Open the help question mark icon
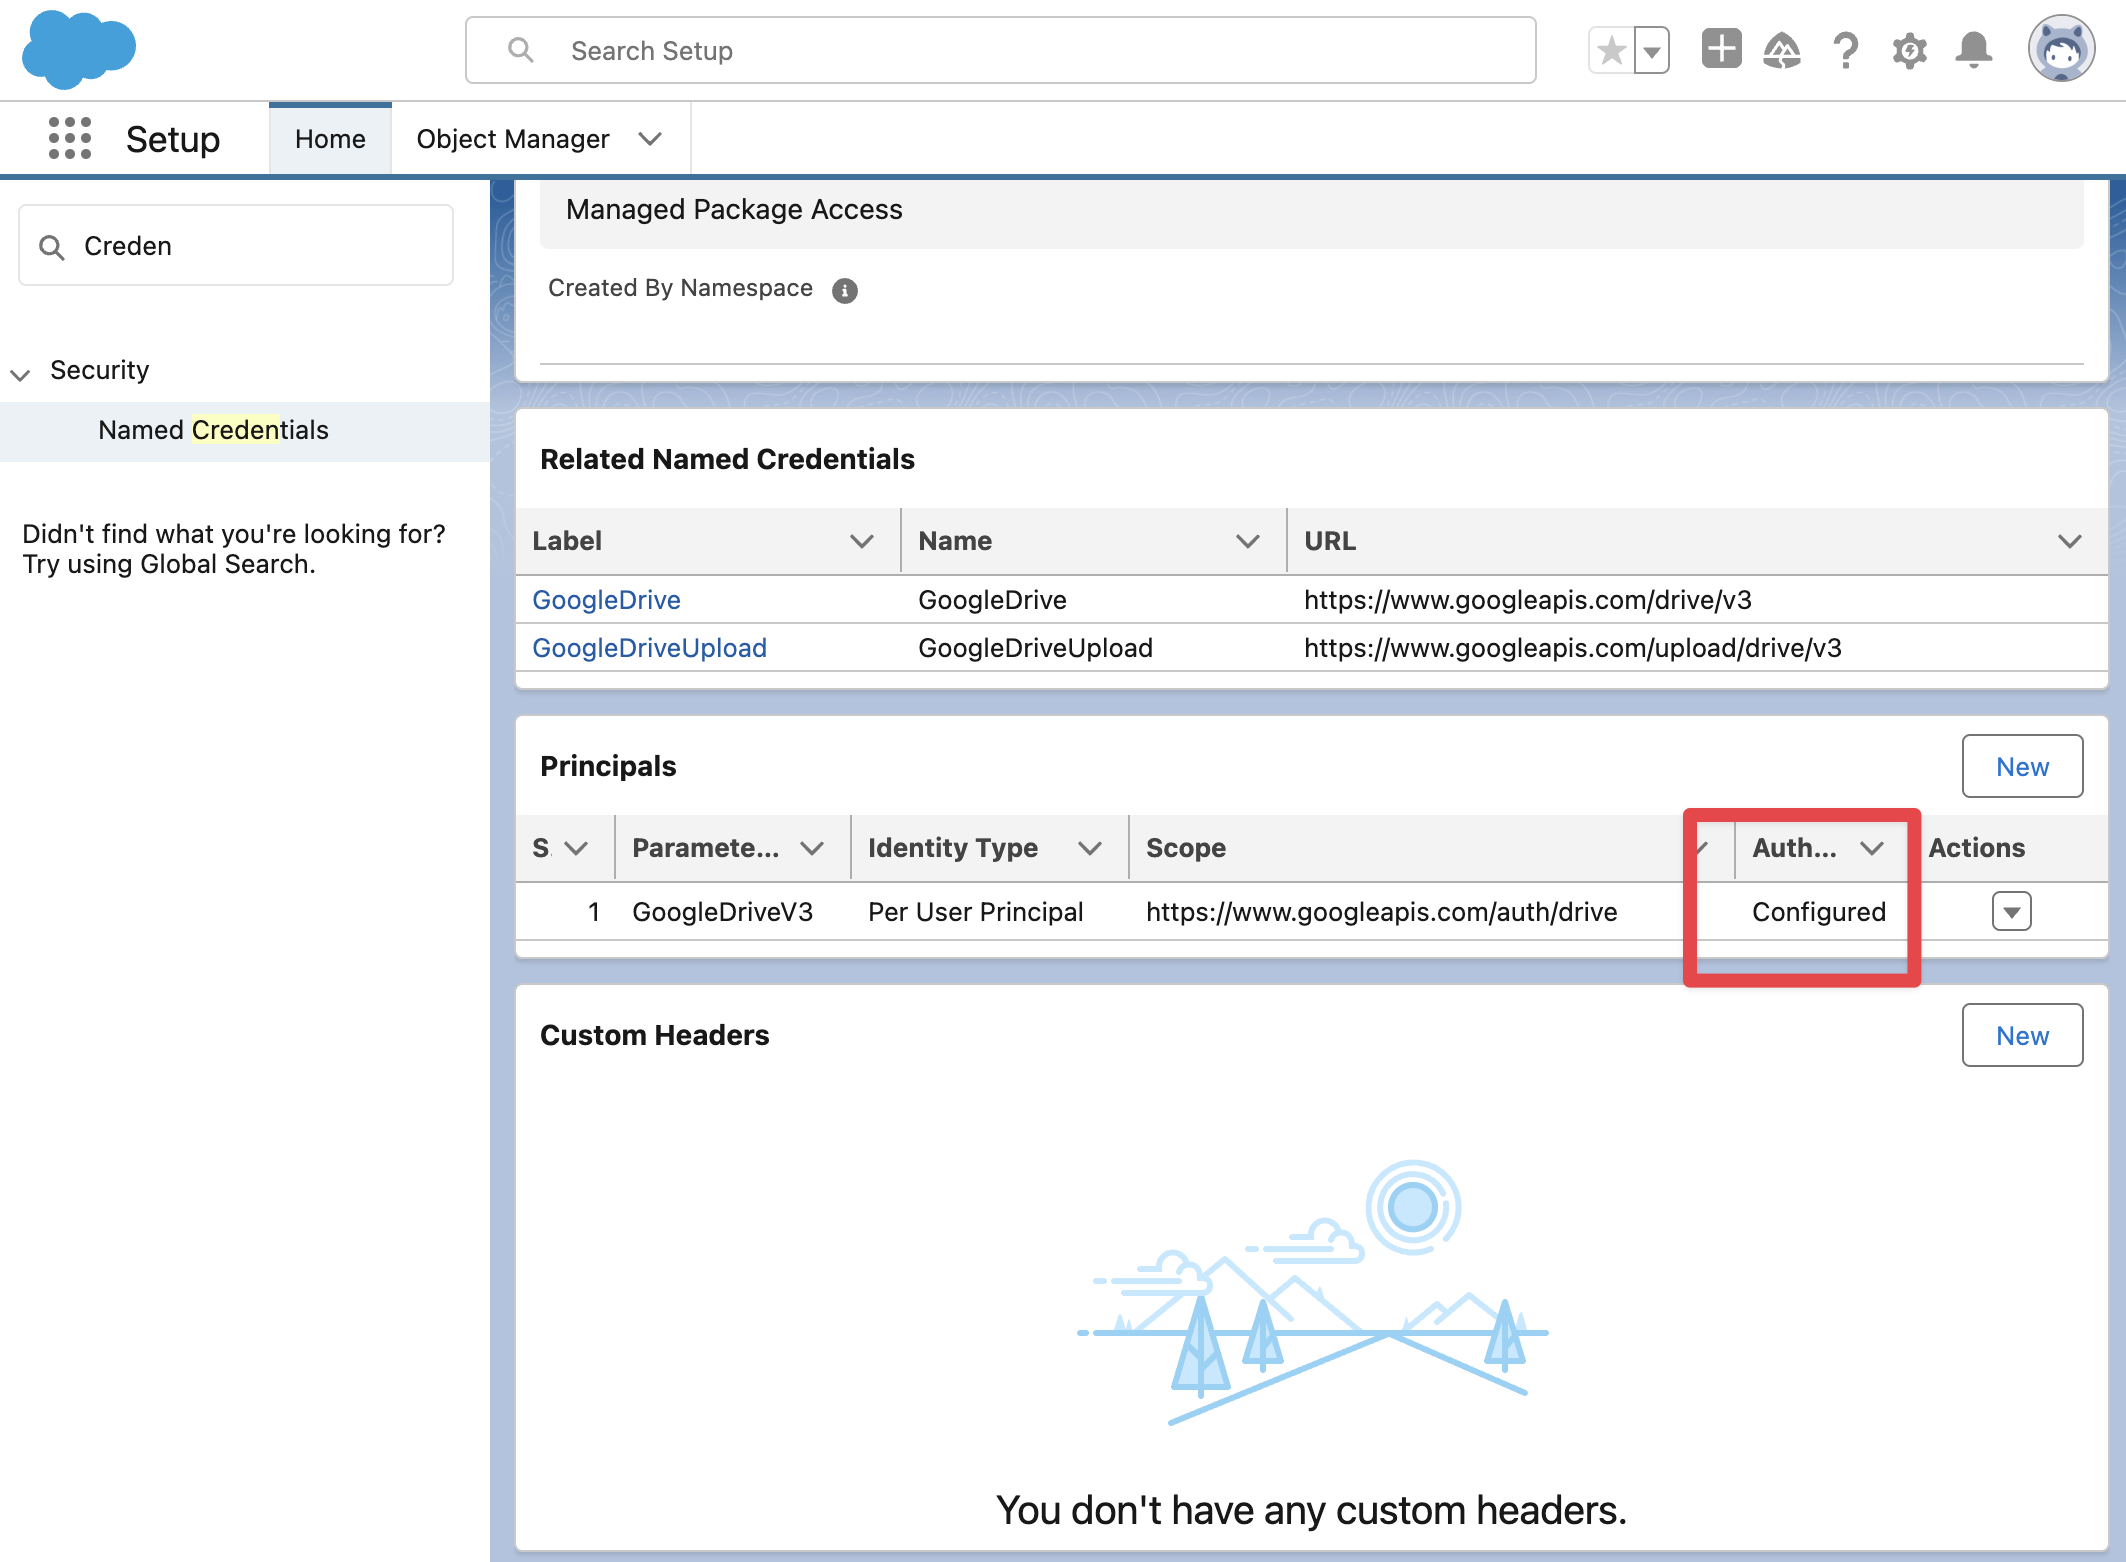This screenshot has height=1562, width=2126. (x=1846, y=50)
